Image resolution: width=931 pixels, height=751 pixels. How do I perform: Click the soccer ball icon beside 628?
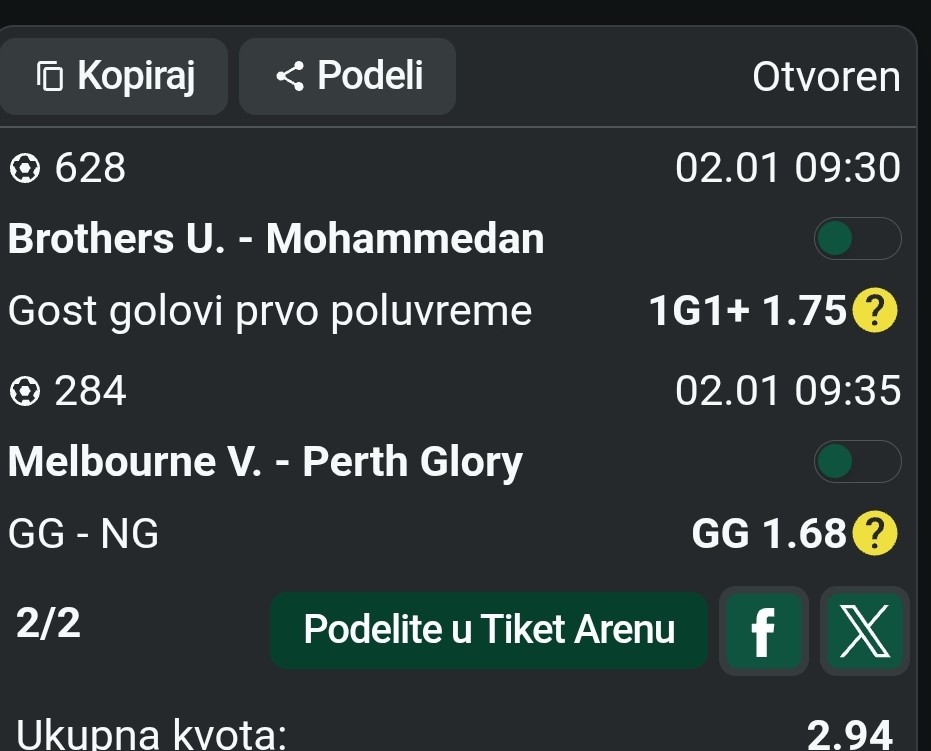click(x=24, y=169)
